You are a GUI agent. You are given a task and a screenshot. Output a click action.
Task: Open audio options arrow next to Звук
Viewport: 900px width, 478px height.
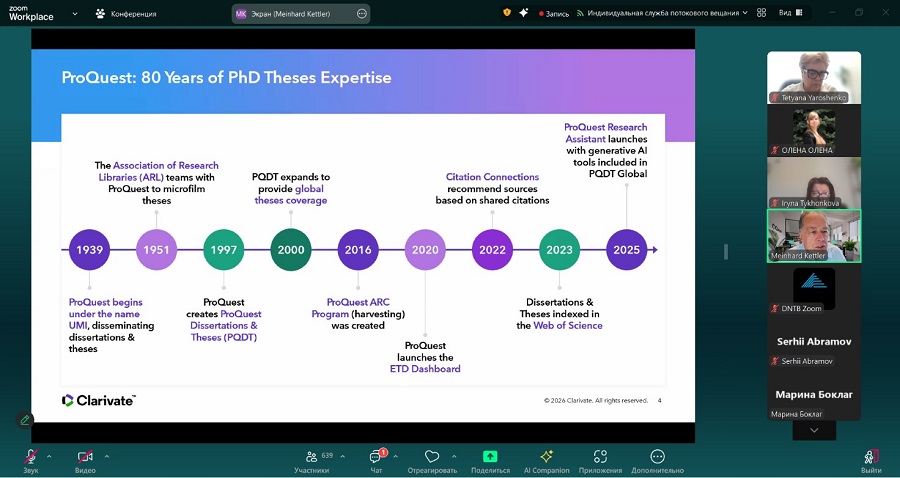pos(49,457)
